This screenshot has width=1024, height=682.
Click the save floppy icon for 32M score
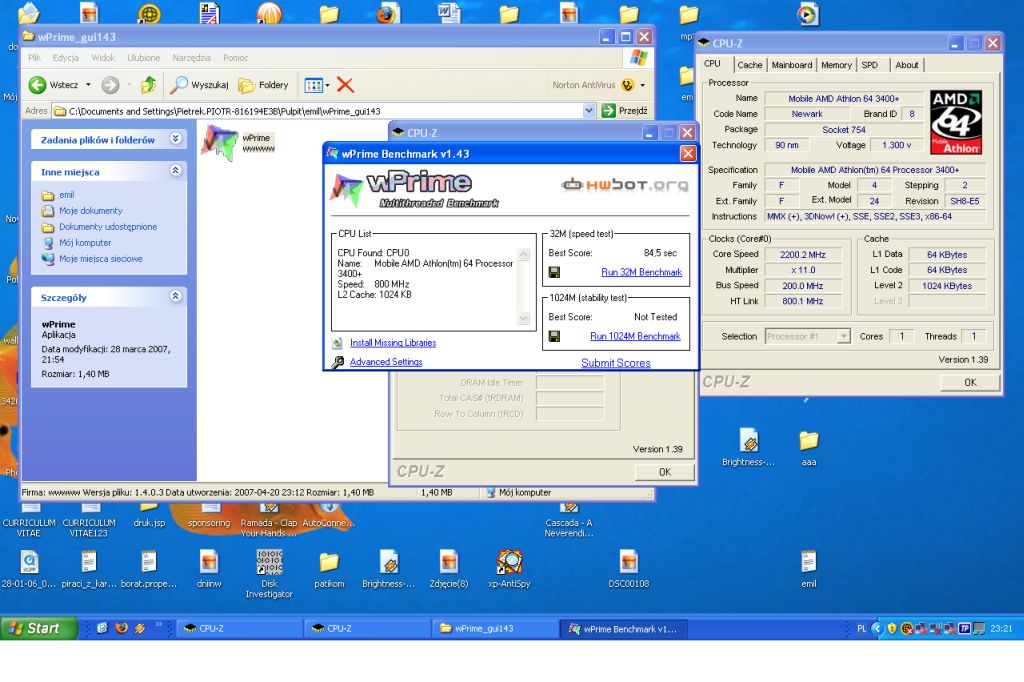coord(554,272)
